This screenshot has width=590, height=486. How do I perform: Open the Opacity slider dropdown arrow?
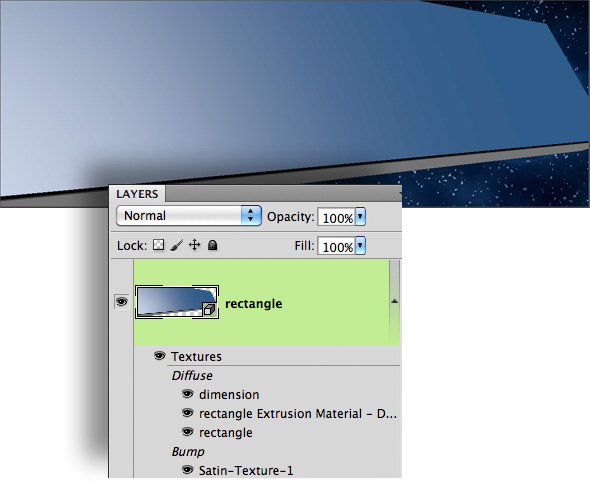click(360, 216)
